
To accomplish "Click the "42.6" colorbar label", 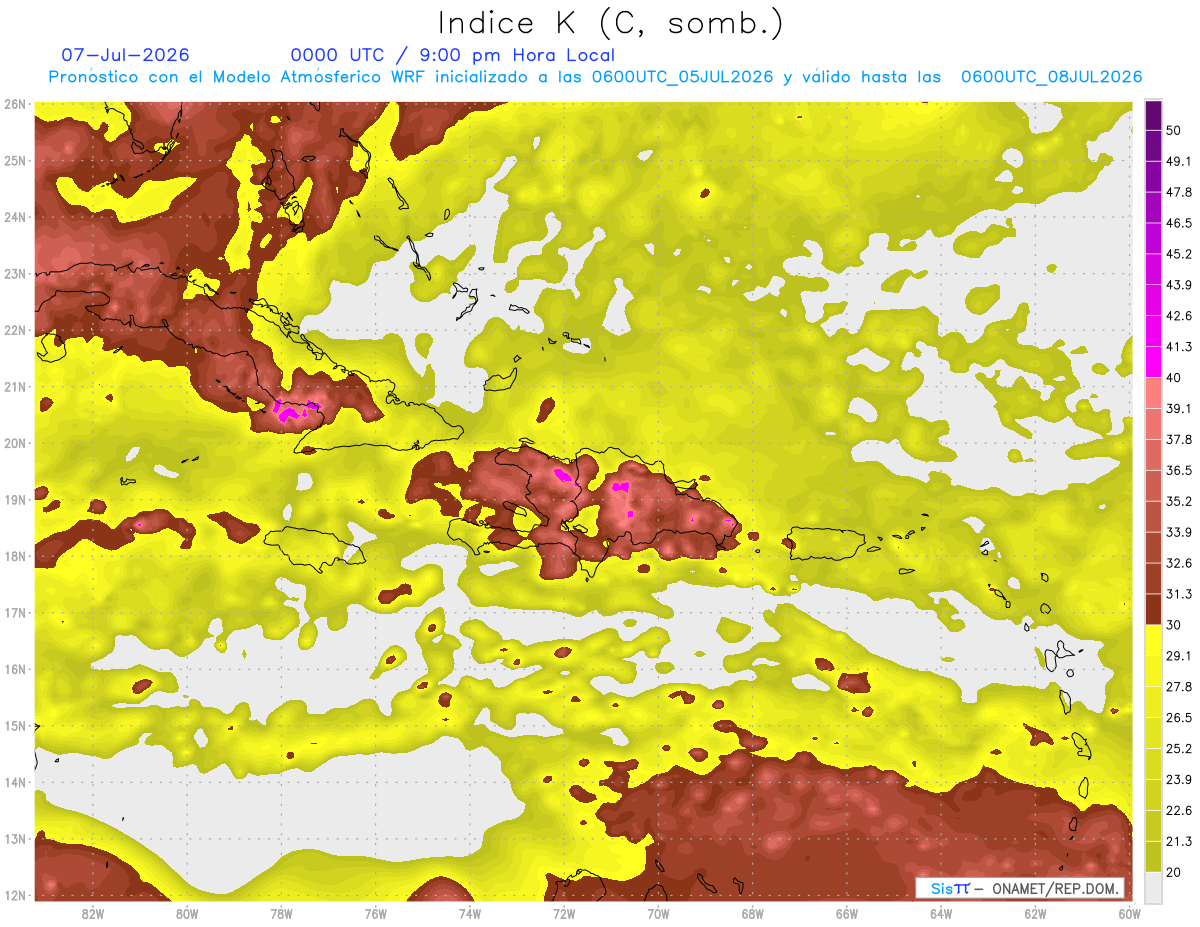I will pos(1178,316).
